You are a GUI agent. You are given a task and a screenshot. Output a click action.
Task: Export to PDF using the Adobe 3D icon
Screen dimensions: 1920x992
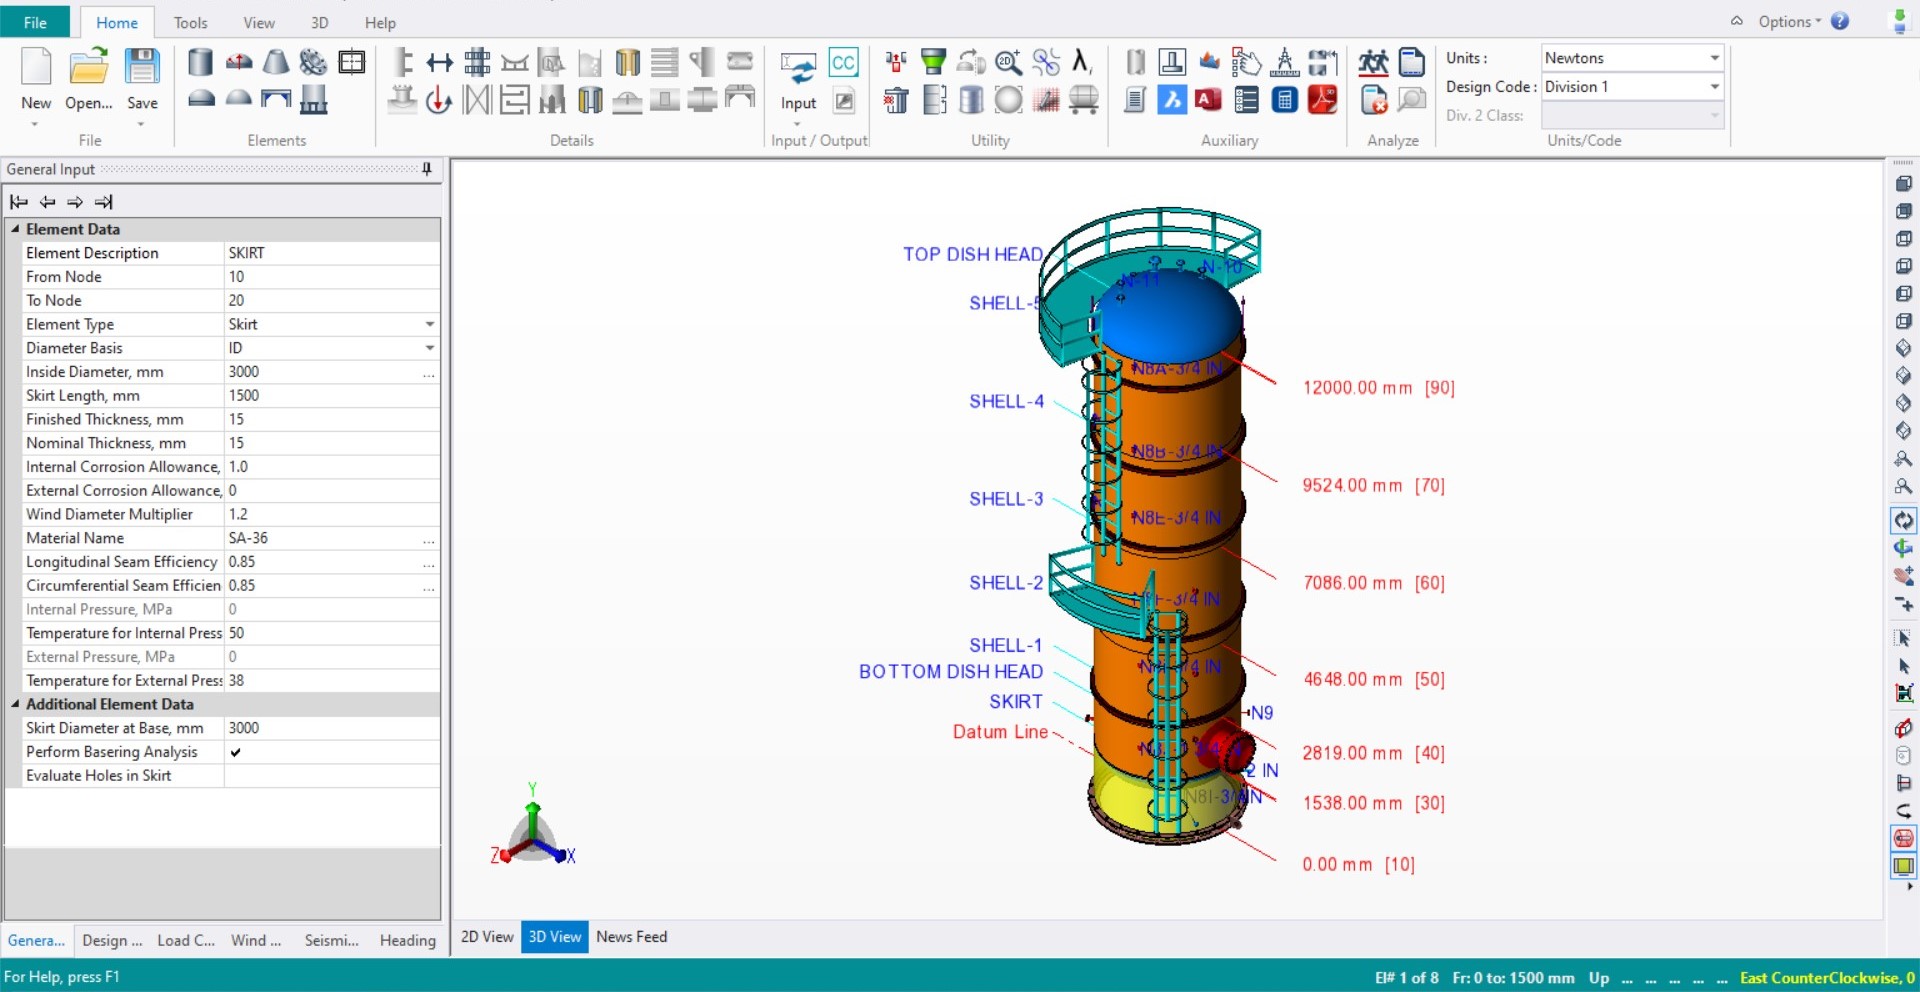pyautogui.click(x=1322, y=100)
